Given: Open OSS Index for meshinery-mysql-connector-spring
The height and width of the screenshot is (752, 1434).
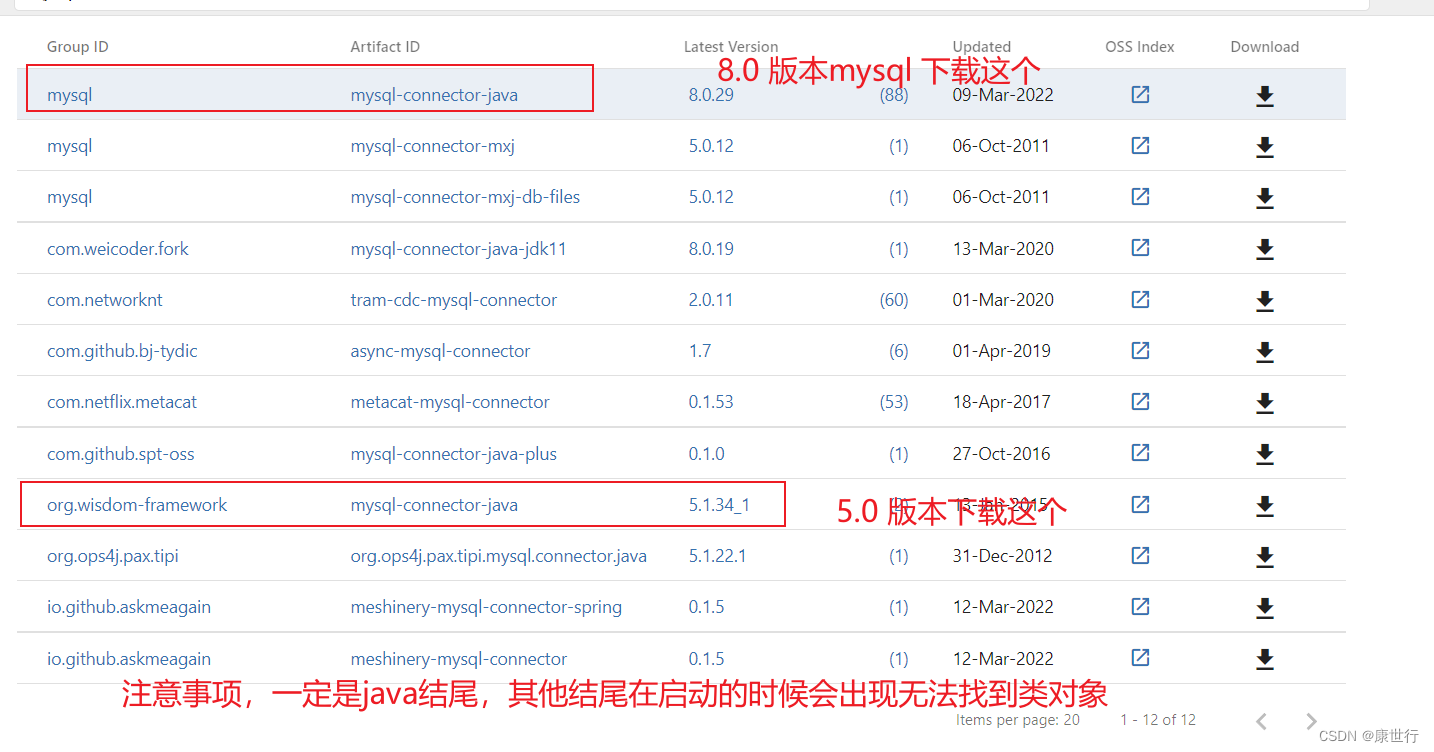Looking at the screenshot, I should [x=1140, y=607].
